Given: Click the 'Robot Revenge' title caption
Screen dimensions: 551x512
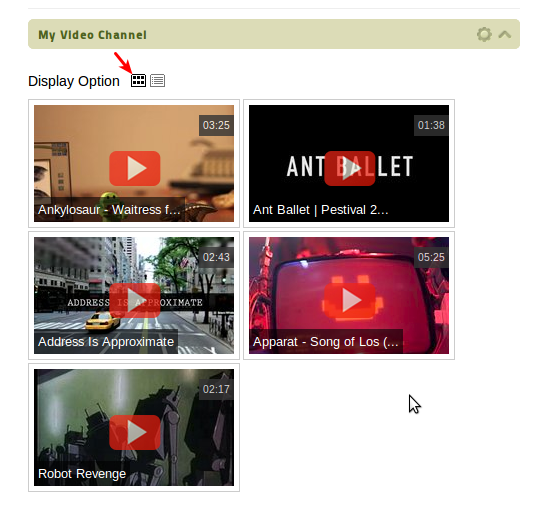Looking at the screenshot, I should coord(82,474).
